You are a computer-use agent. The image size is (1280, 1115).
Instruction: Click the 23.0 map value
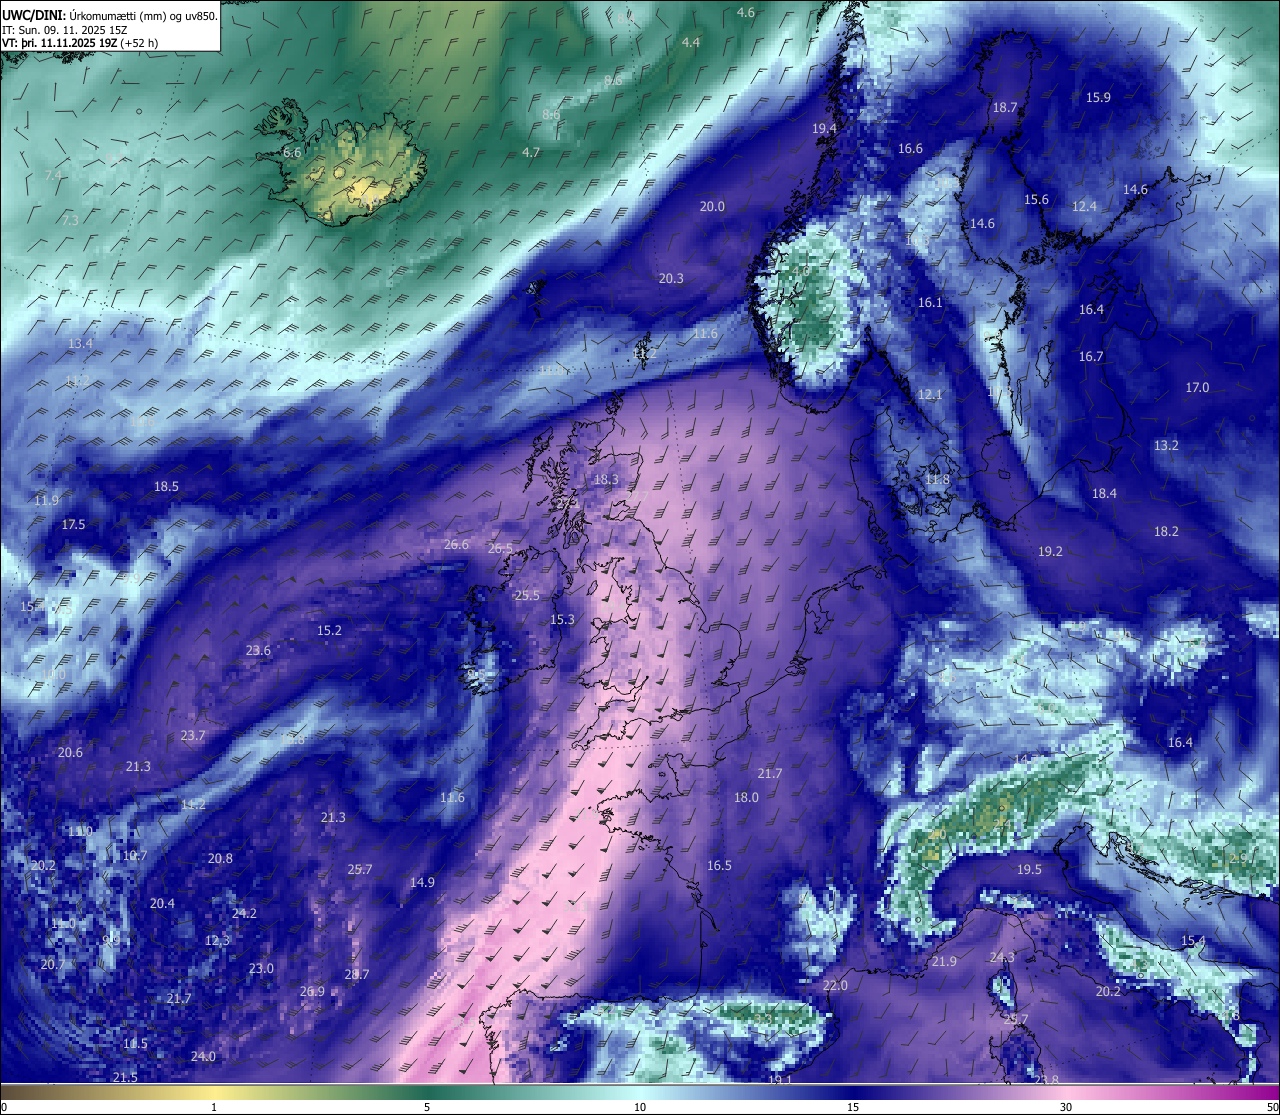(x=261, y=969)
